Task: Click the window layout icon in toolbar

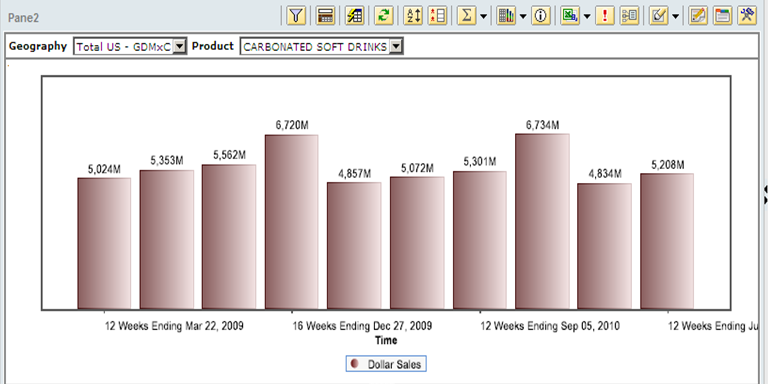Action: click(722, 16)
